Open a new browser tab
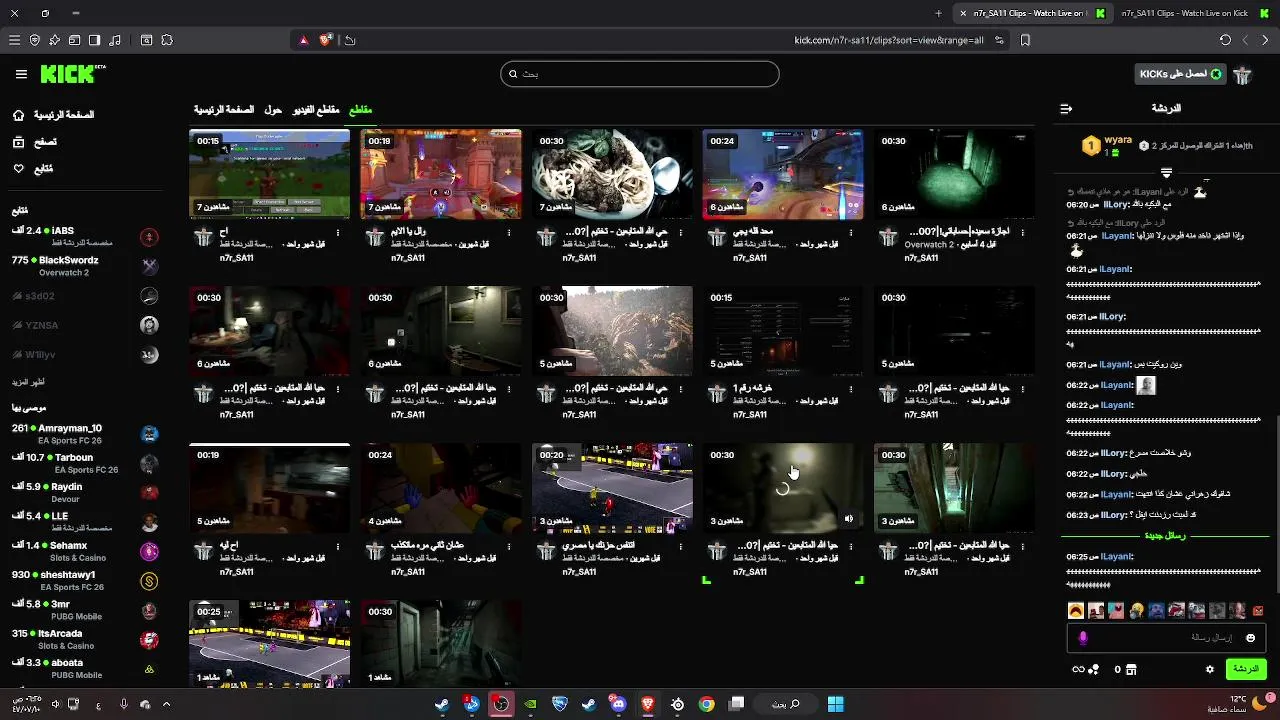1280x720 pixels. (x=938, y=13)
